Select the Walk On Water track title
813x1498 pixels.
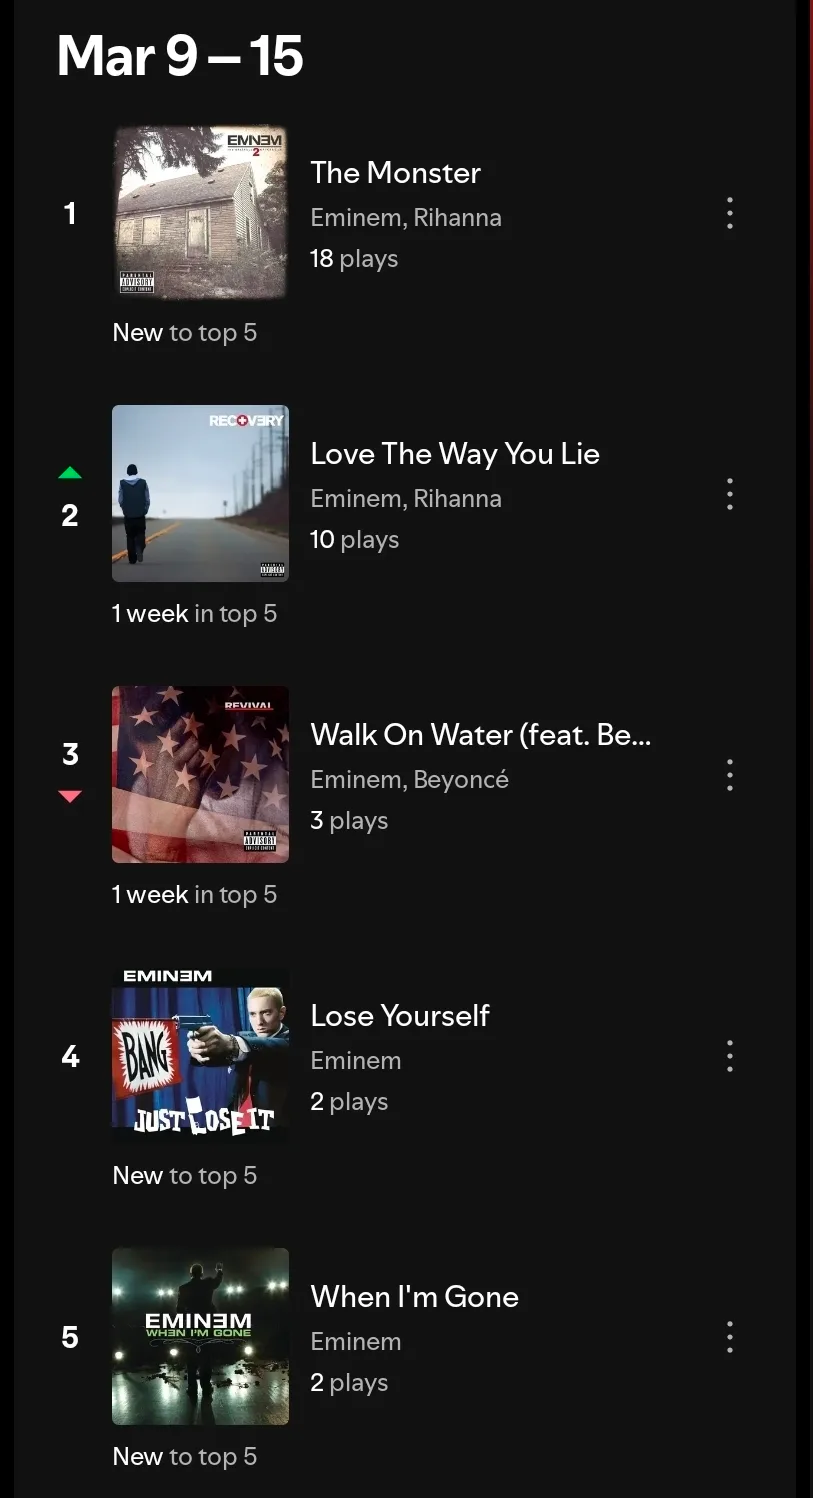(x=480, y=735)
